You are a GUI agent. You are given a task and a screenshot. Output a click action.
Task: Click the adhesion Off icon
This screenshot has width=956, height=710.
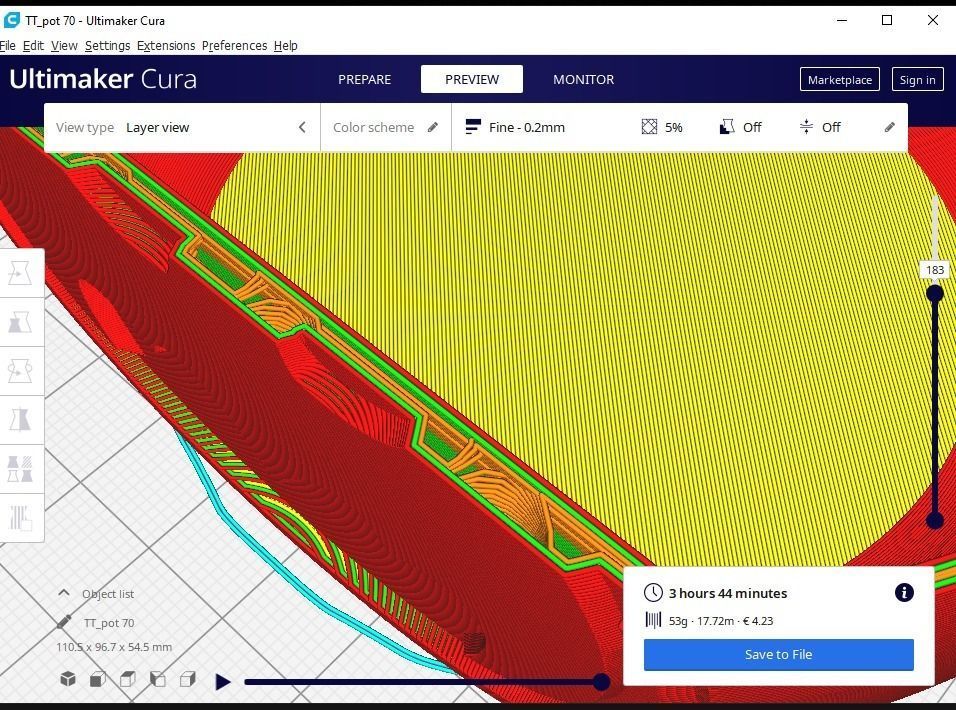(x=806, y=127)
